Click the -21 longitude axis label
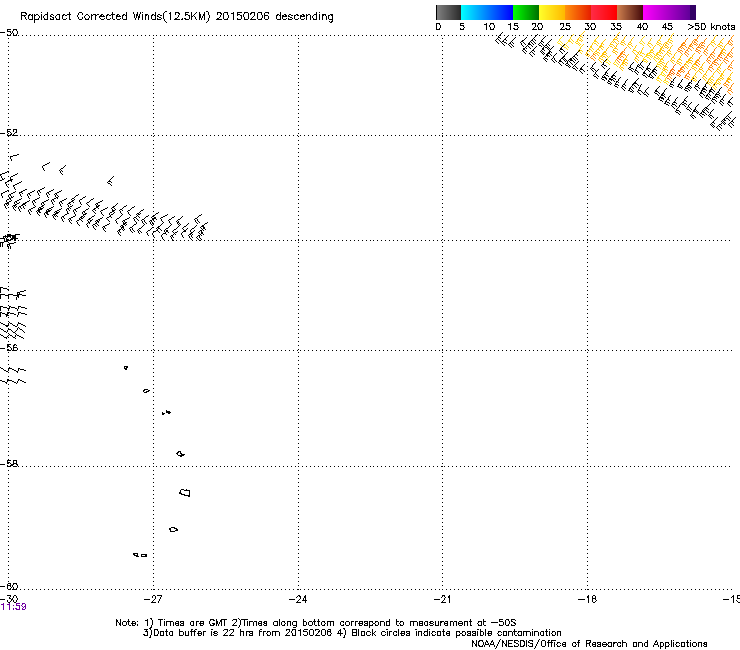Image resolution: width=740 pixels, height=650 pixels. tap(442, 599)
